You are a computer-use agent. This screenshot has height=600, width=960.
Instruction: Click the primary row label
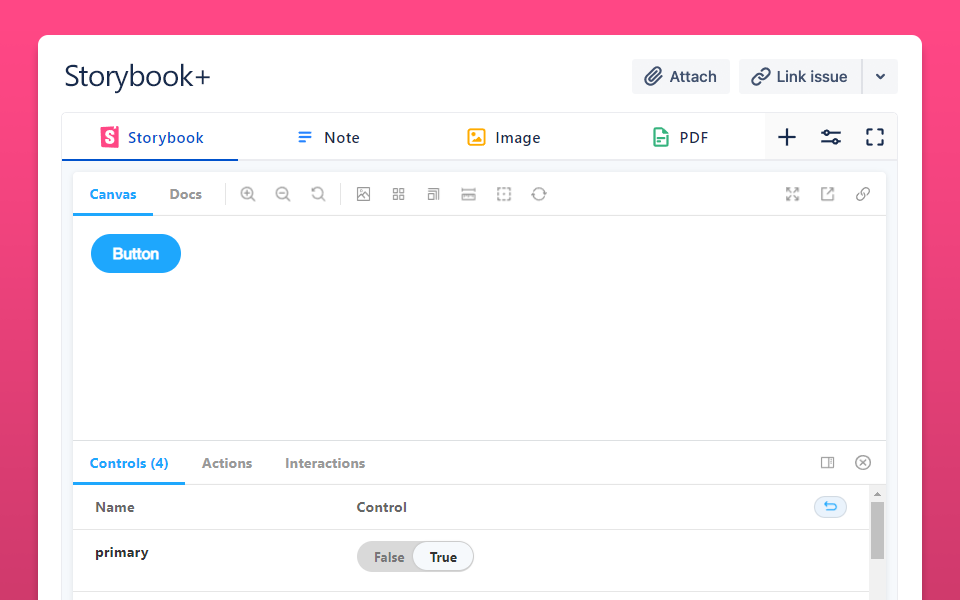click(x=122, y=553)
